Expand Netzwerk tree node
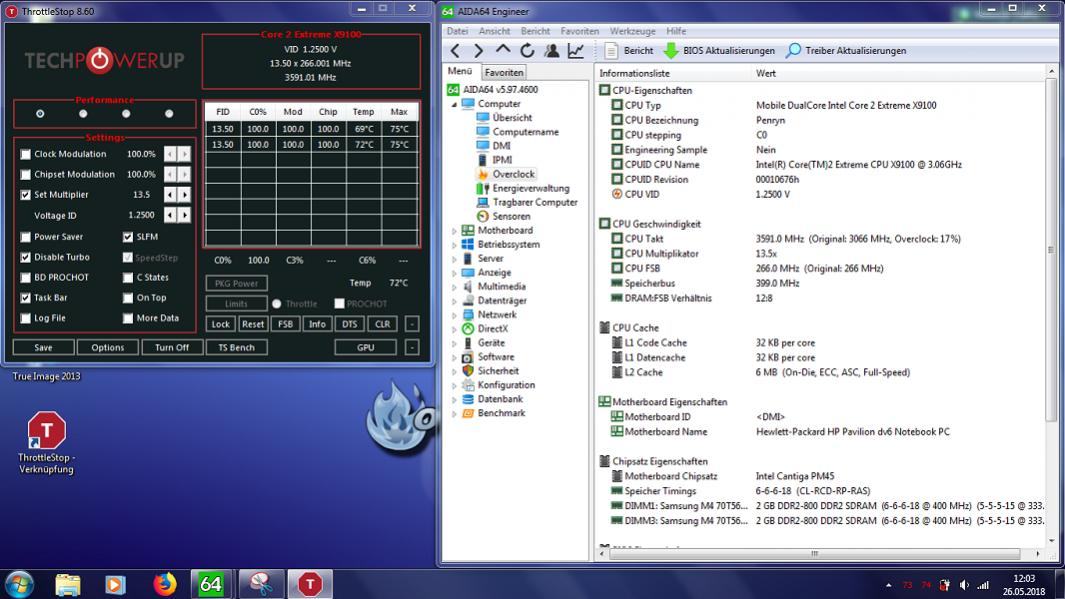Screen dimensions: 1065x599 point(454,315)
